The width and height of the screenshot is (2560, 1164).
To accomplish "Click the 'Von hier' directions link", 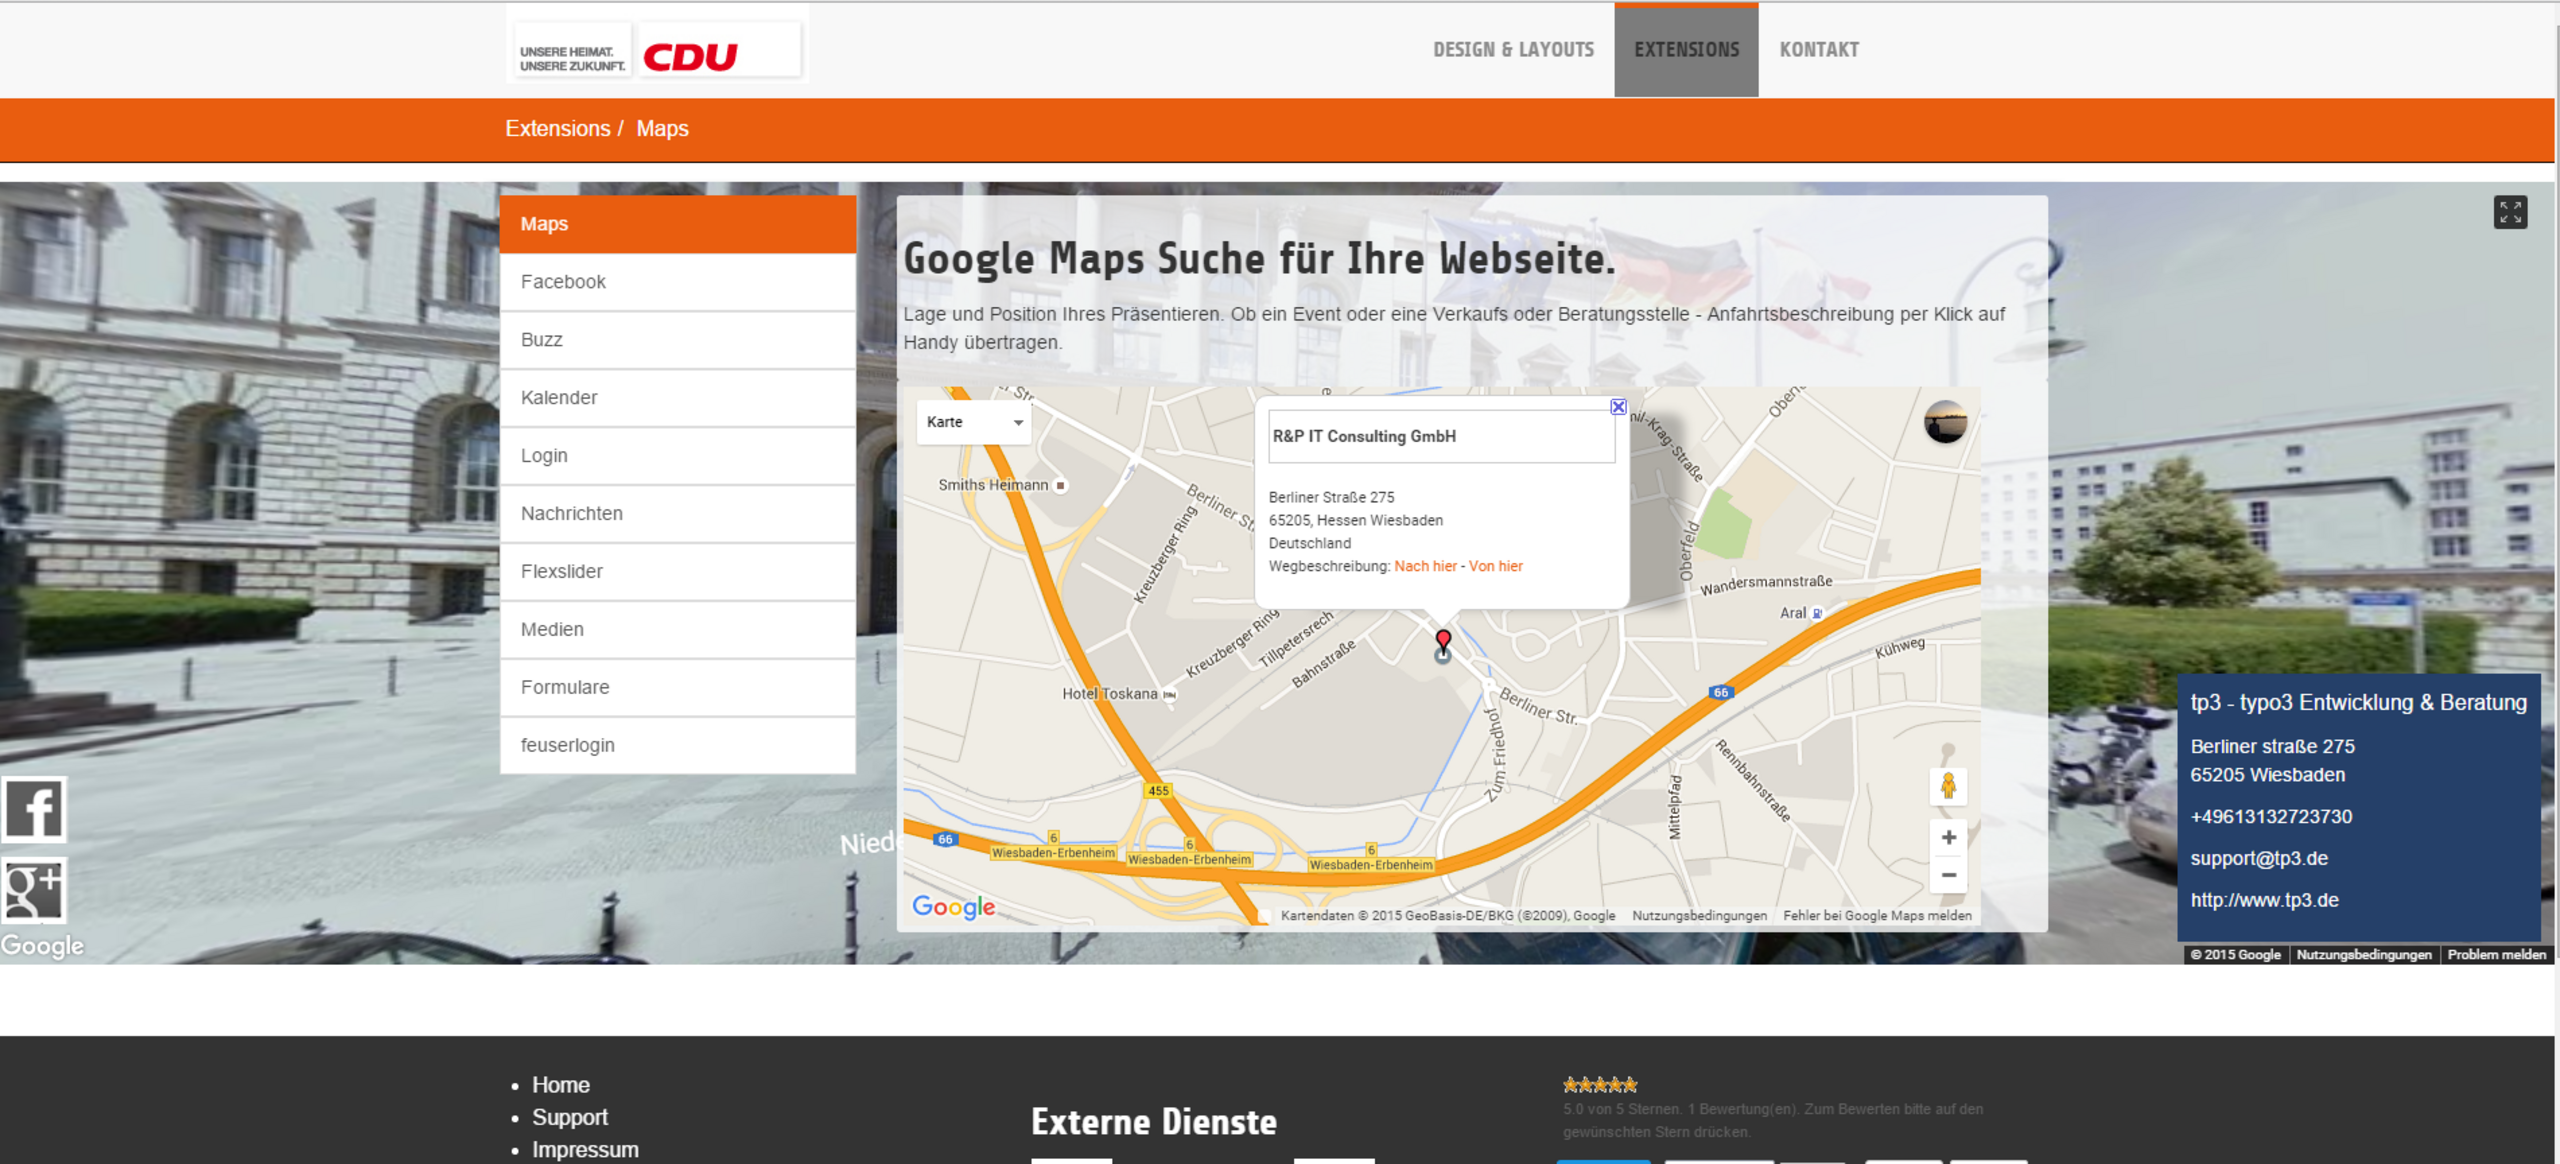I will coord(1495,566).
